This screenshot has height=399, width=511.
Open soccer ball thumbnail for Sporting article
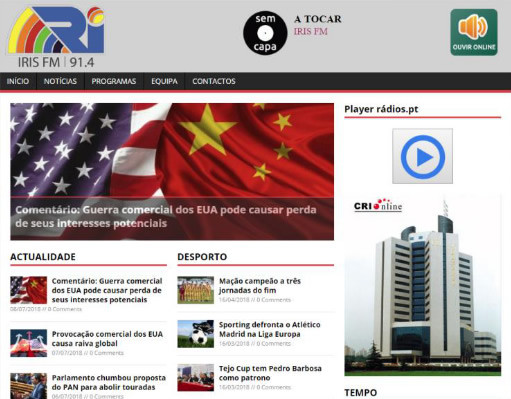tap(196, 334)
